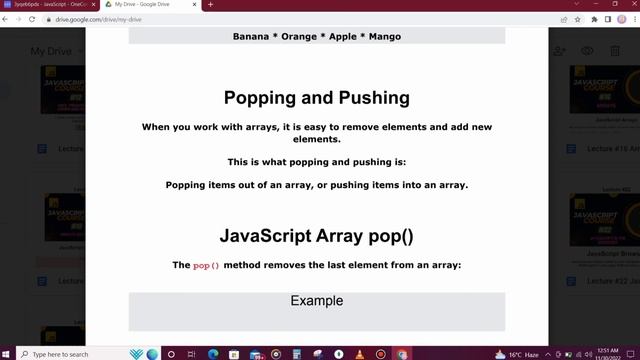Open the Chrome window on the taskbar

tap(402, 354)
